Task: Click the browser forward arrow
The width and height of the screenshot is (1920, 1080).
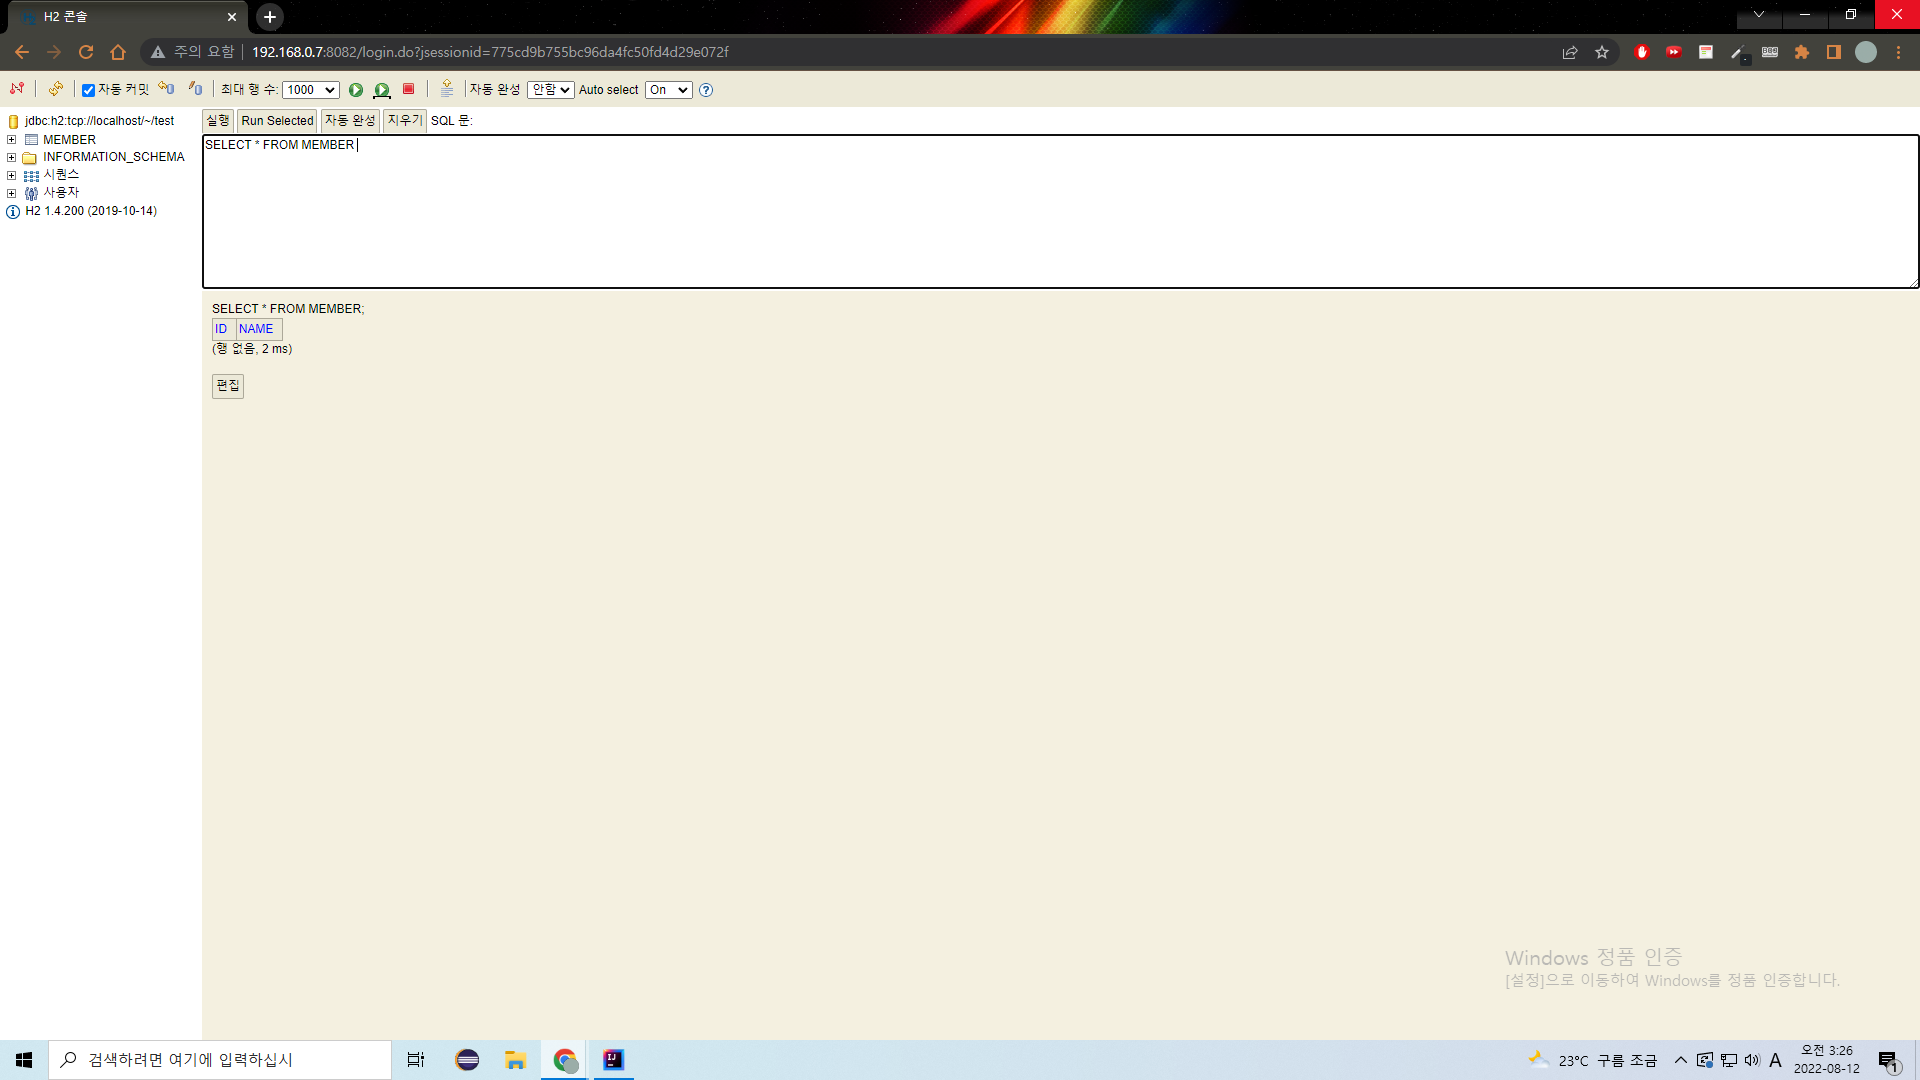Action: pyautogui.click(x=54, y=52)
